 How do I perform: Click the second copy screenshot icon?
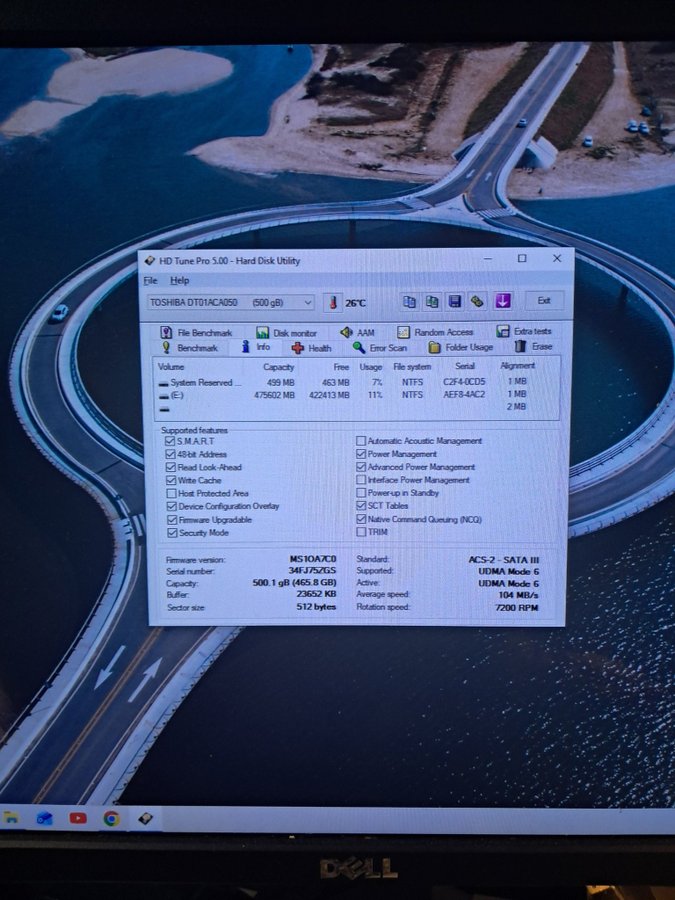[432, 301]
